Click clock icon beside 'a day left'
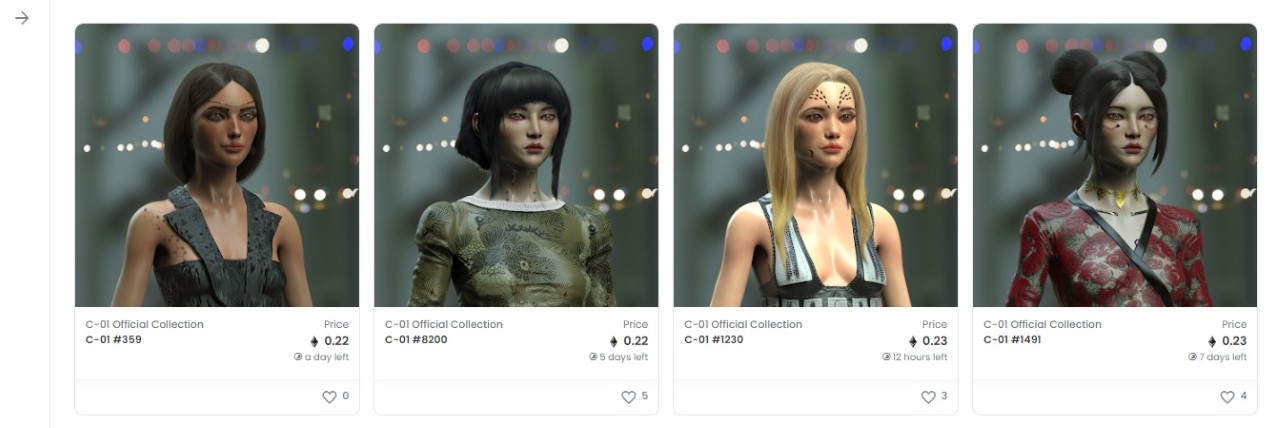Screen dimensions: 1280x428 [298, 357]
